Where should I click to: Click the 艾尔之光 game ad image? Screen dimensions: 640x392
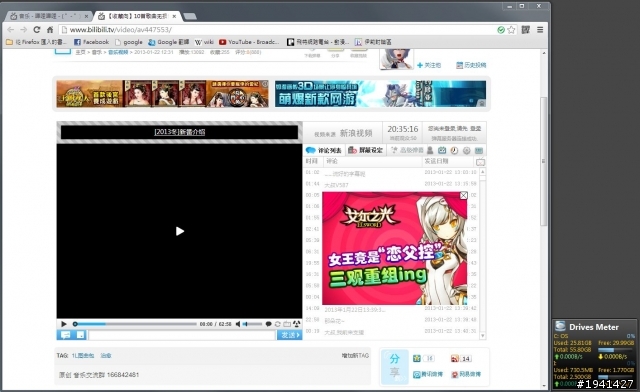pyautogui.click(x=395, y=248)
